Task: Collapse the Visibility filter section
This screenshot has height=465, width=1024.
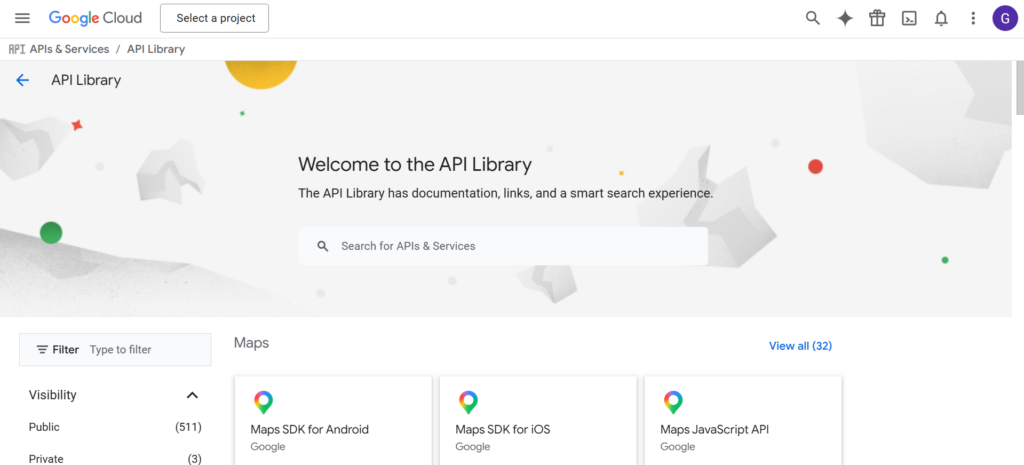Action: (192, 395)
